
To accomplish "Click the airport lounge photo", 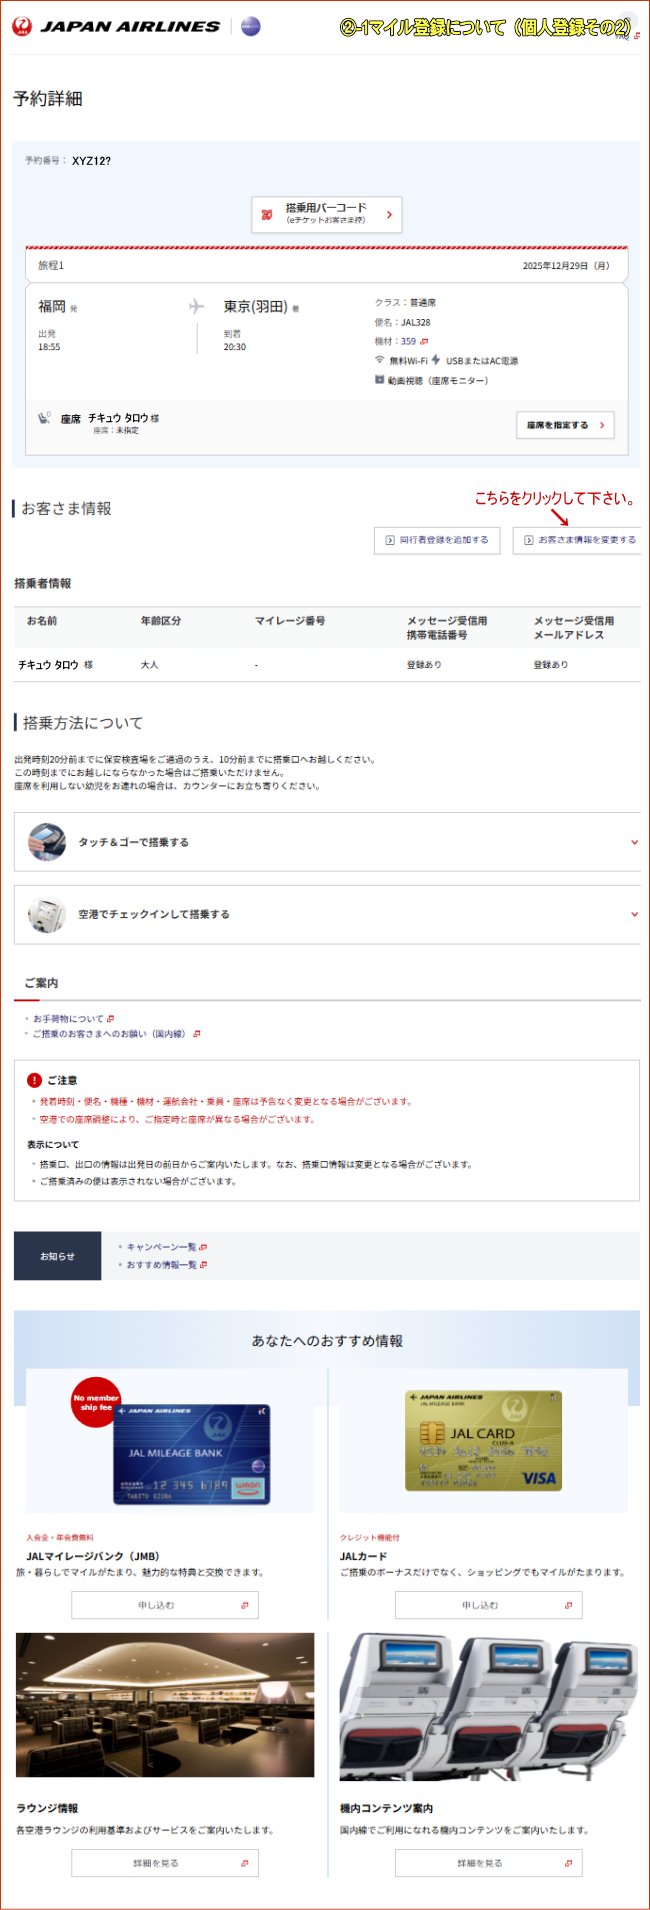I will (x=165, y=1705).
